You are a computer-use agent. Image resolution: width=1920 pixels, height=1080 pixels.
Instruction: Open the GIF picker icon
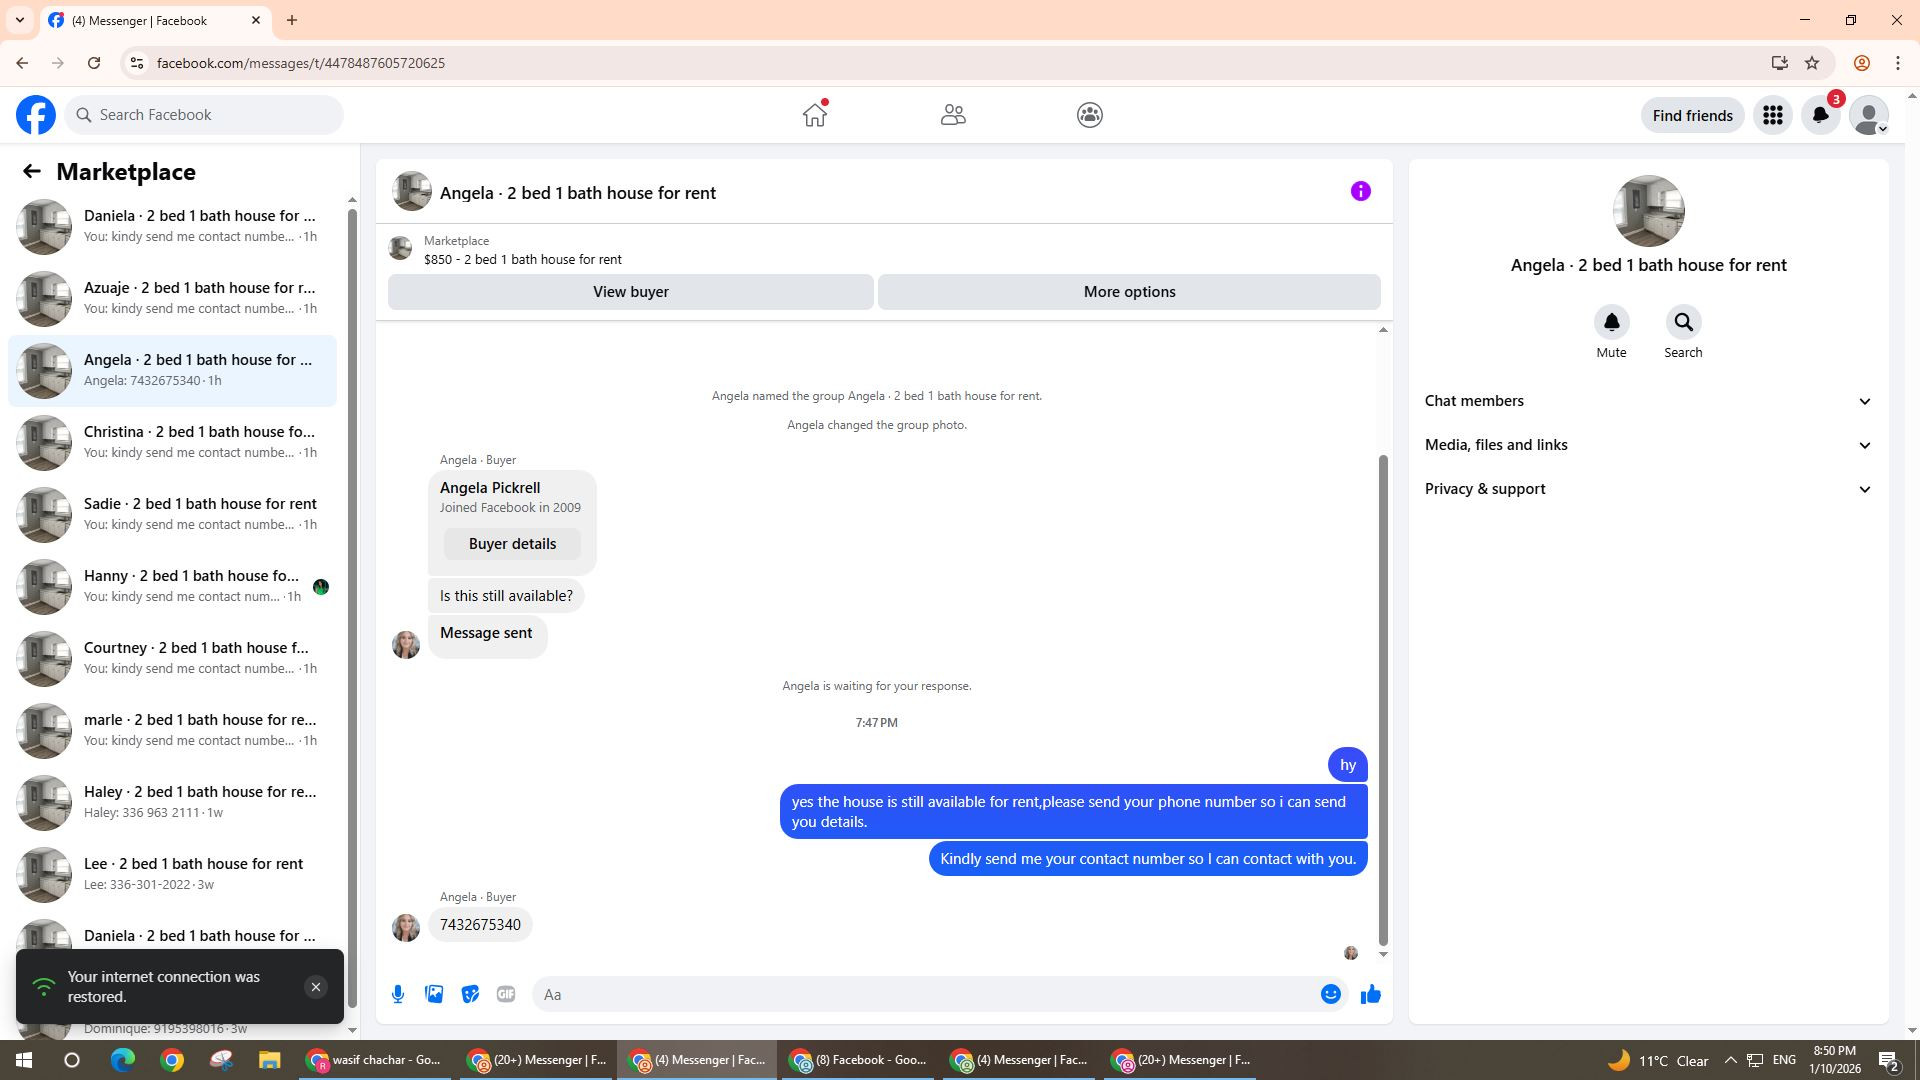[506, 994]
